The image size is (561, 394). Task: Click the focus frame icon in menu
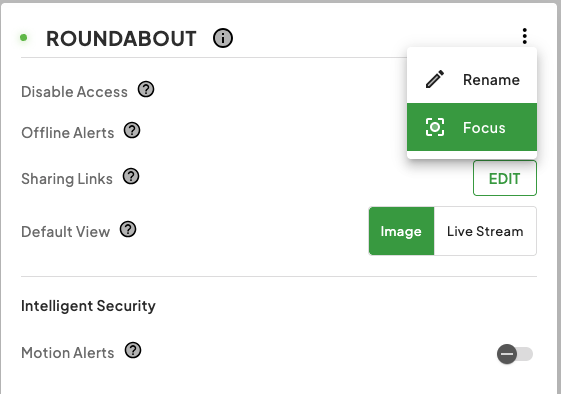(x=435, y=127)
